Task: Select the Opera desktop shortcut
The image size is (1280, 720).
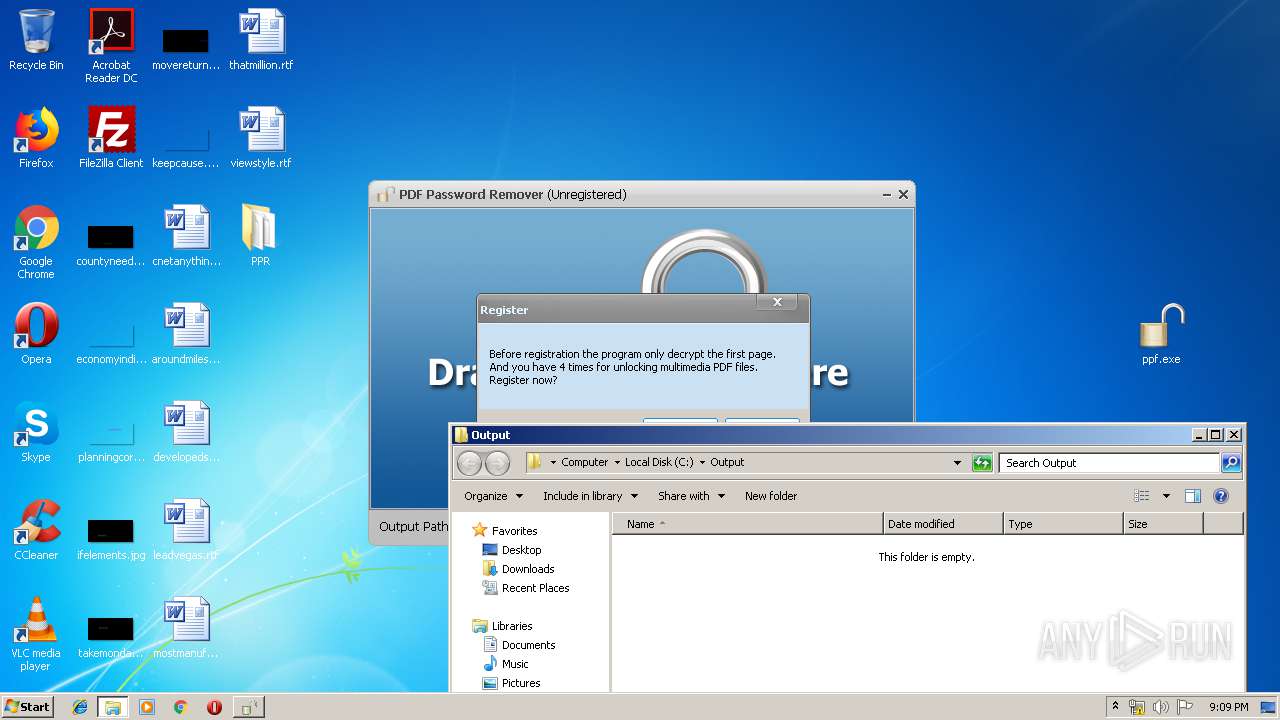Action: (x=36, y=334)
